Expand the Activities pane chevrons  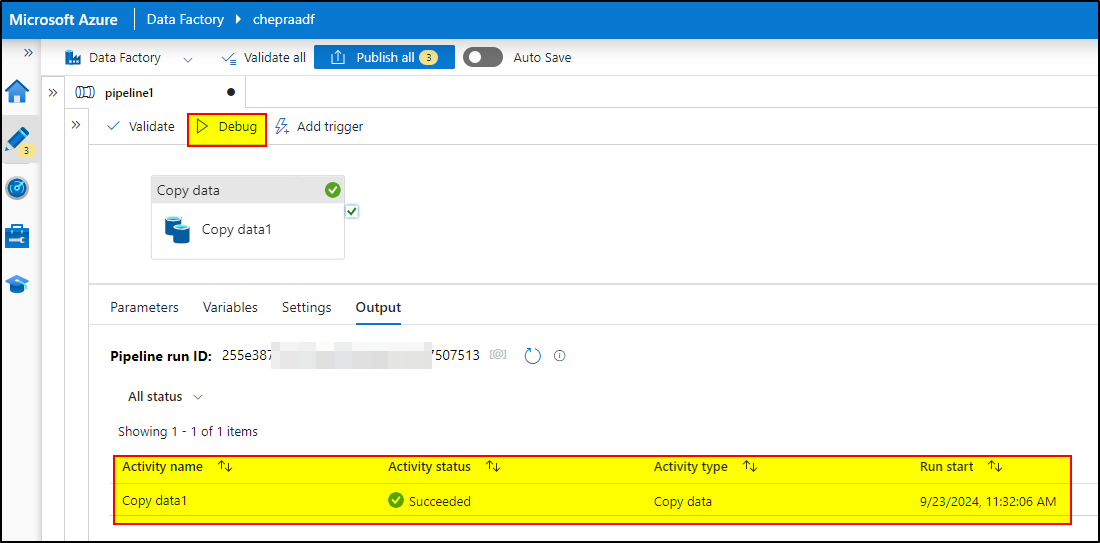(76, 125)
